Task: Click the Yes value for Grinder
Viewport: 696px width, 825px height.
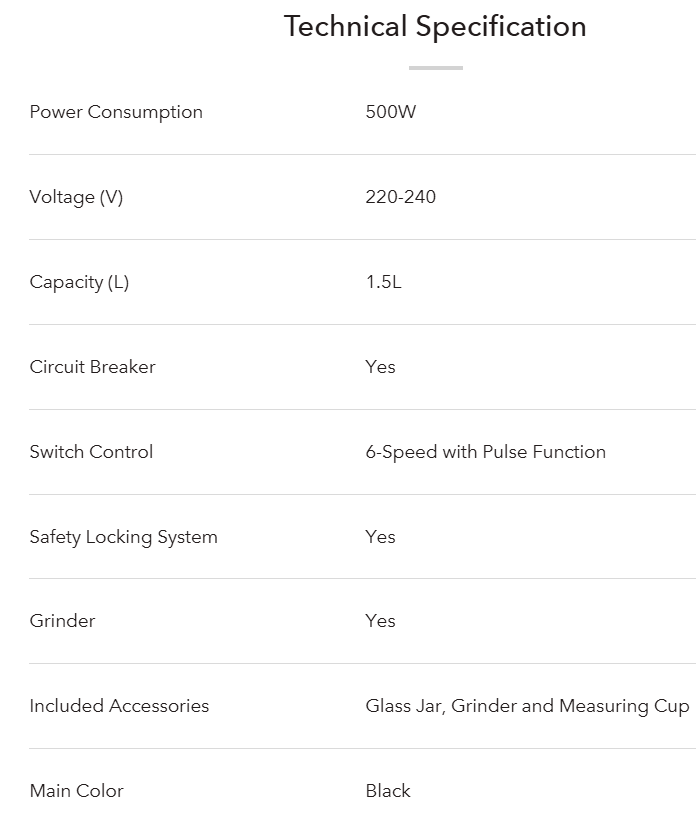Action: (x=381, y=621)
